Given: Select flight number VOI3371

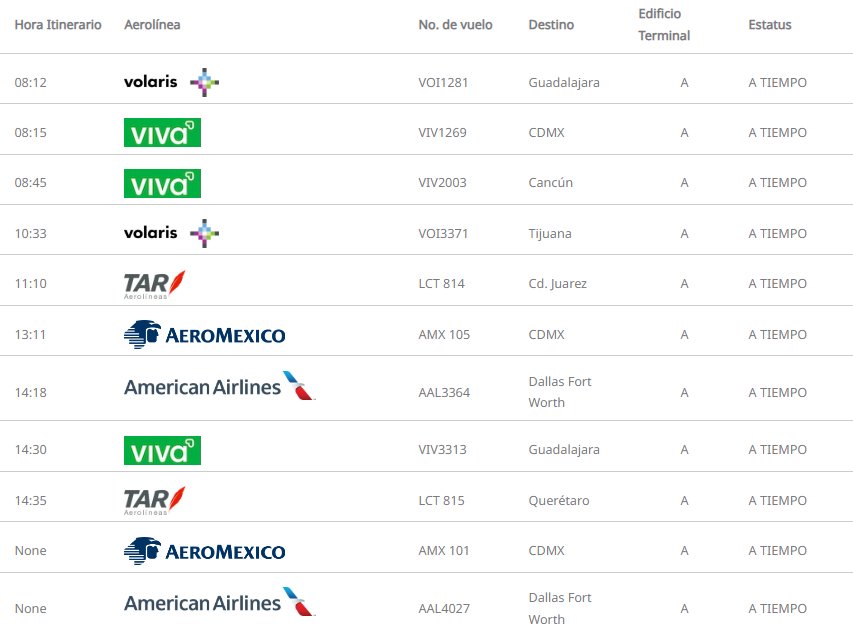Looking at the screenshot, I should click(x=443, y=234).
